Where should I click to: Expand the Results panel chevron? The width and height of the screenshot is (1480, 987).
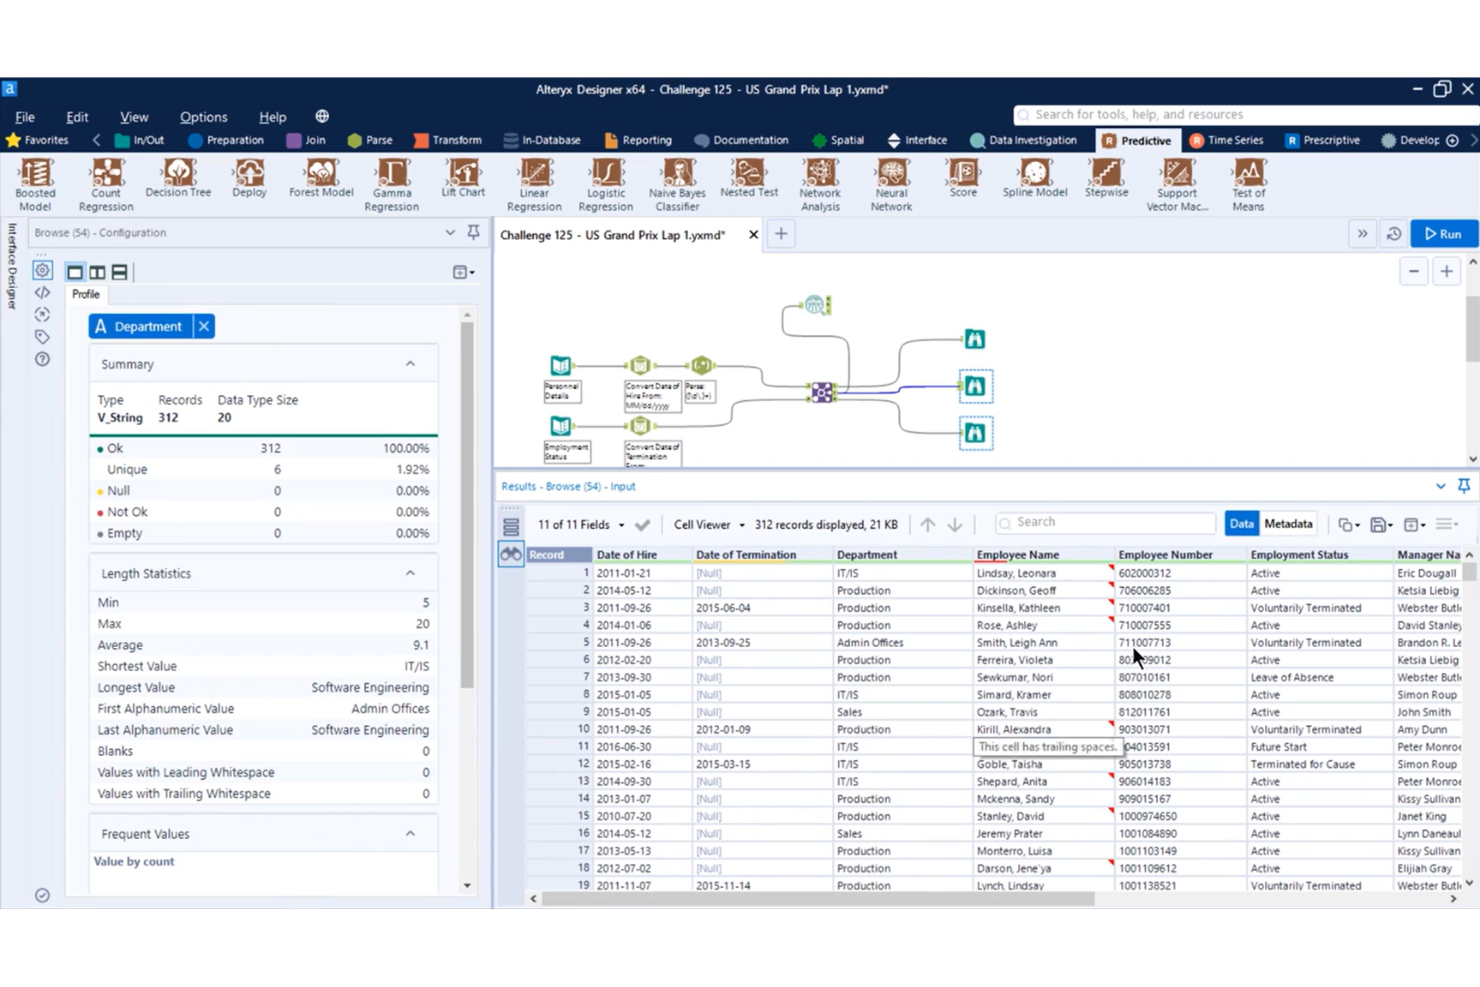pyautogui.click(x=1441, y=486)
